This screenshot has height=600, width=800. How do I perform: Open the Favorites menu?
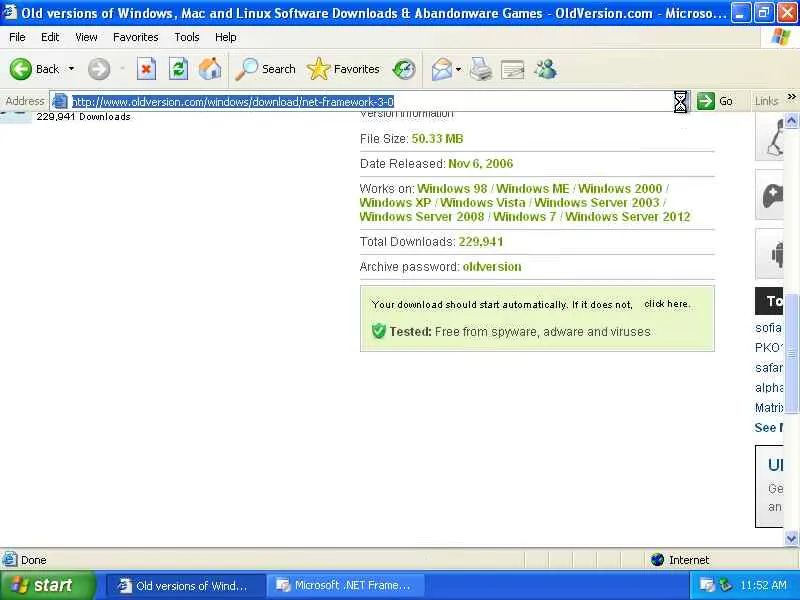(x=136, y=37)
